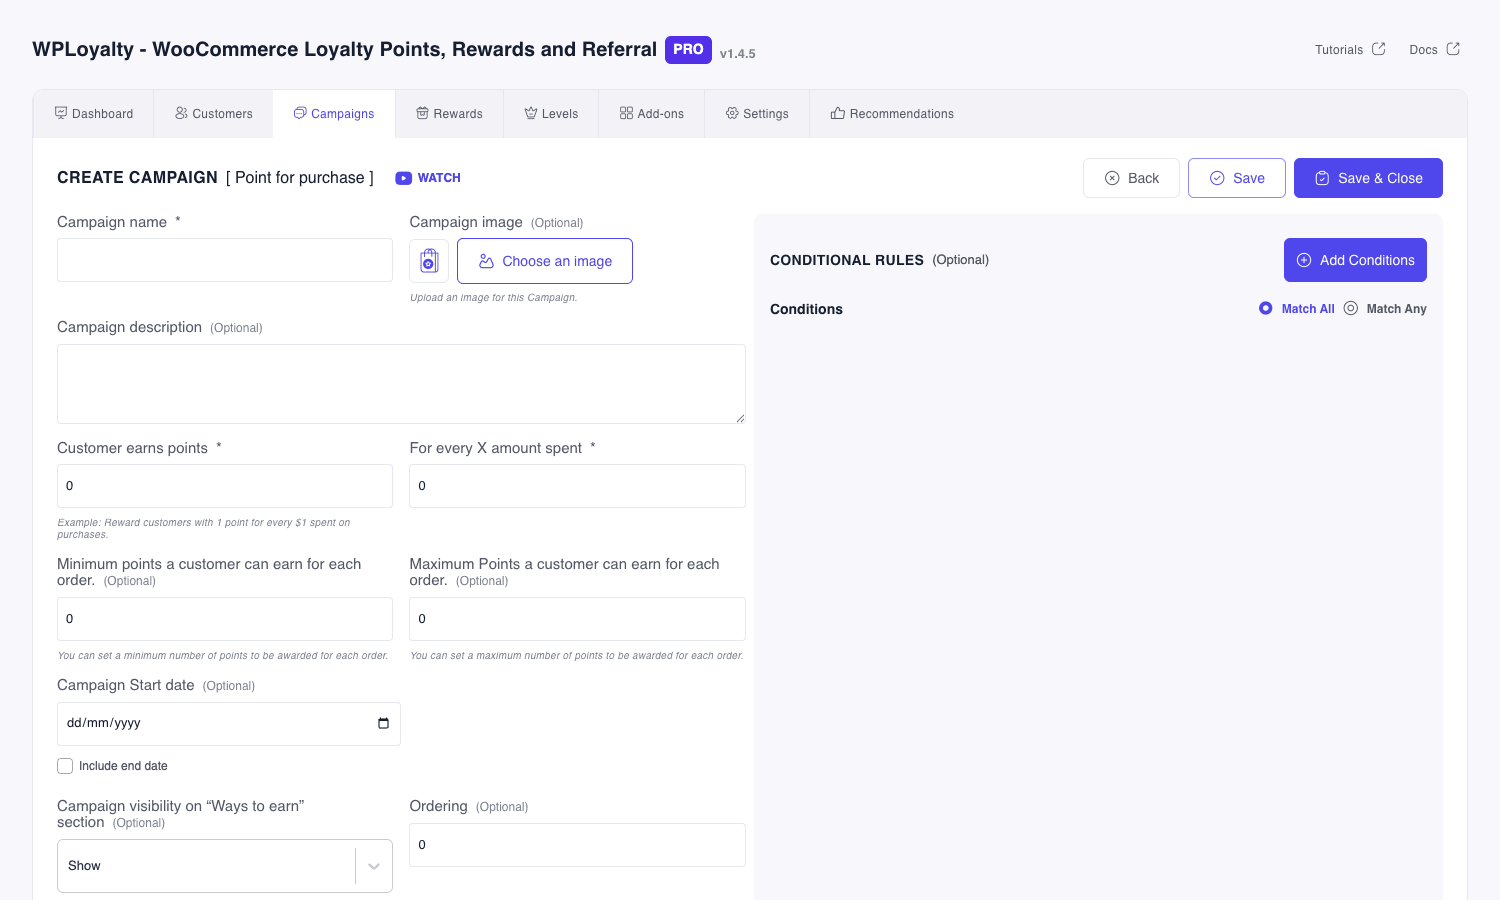The width and height of the screenshot is (1500, 900).
Task: Click the Customers tab people icon
Action: pyautogui.click(x=181, y=113)
